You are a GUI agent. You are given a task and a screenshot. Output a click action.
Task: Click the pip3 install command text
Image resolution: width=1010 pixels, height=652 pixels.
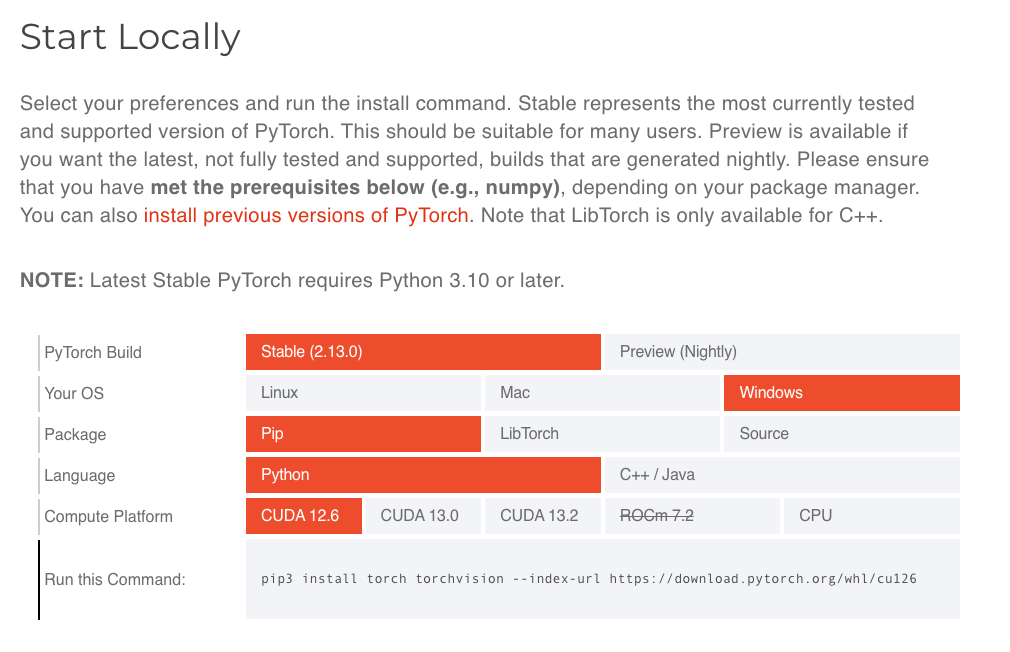coord(588,579)
